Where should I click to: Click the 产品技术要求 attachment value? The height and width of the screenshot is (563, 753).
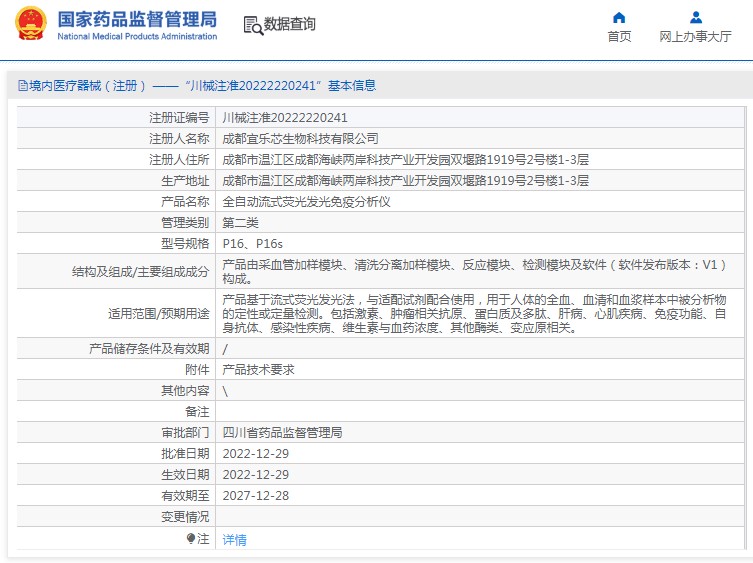(258, 370)
